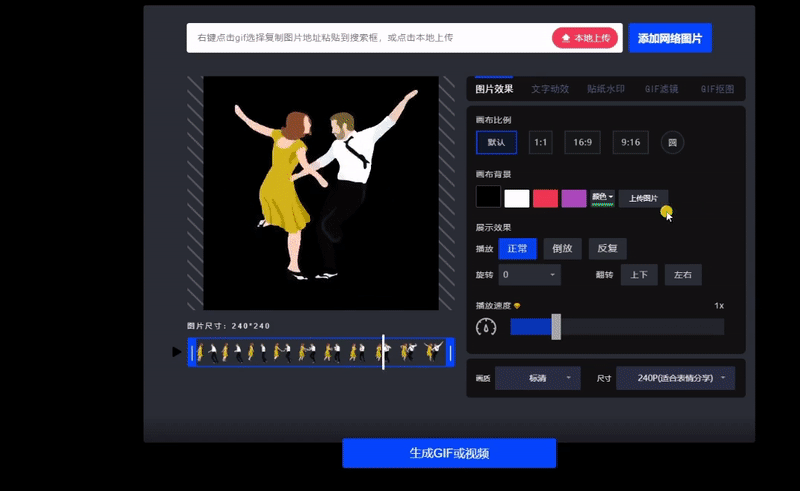
Task: Click the 图片尺寸：240*240 text
Action: tap(229, 326)
